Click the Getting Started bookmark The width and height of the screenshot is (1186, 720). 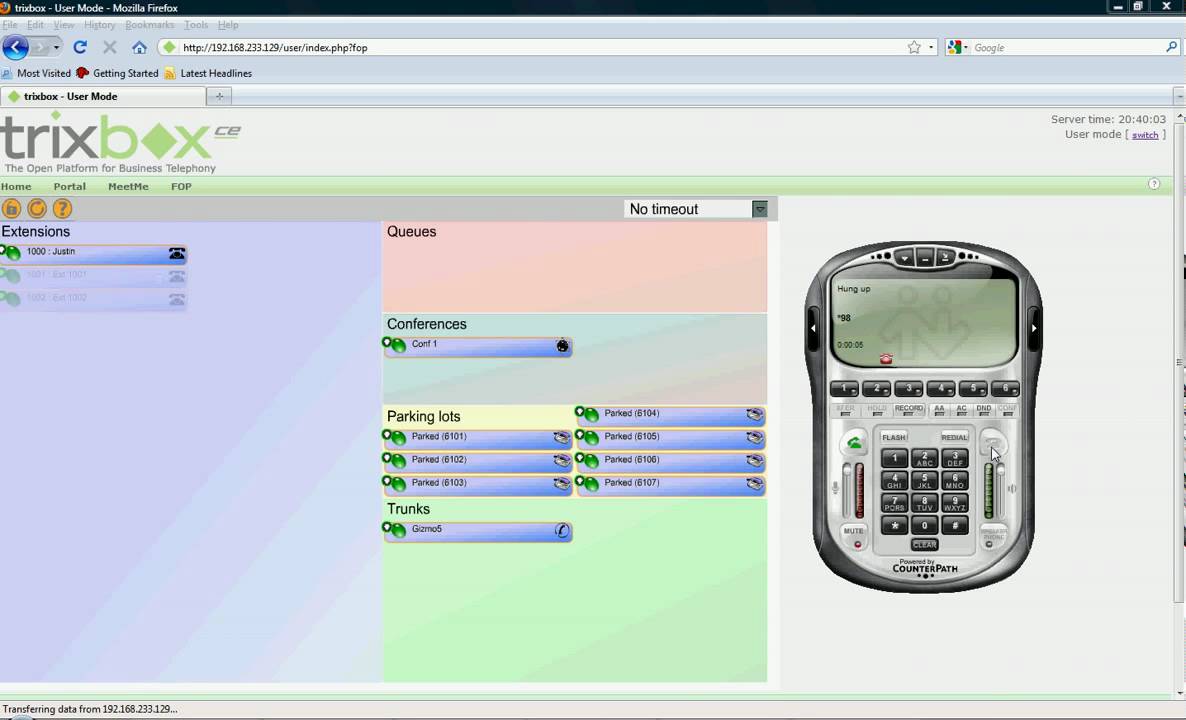118,73
